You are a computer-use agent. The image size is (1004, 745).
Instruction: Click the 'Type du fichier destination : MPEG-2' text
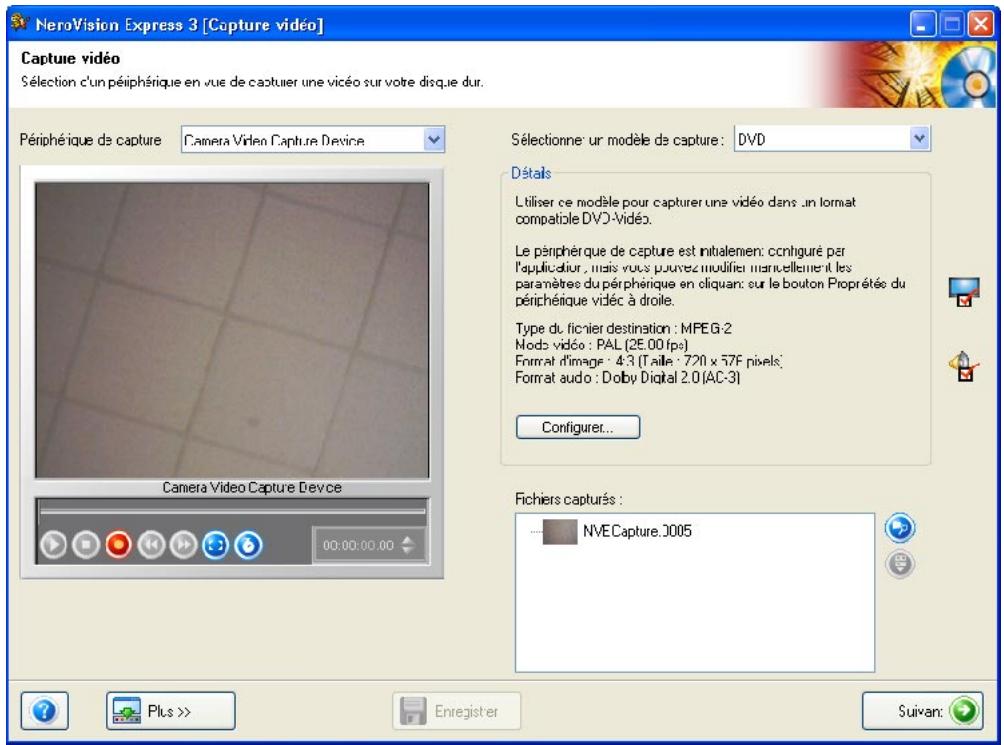click(623, 328)
